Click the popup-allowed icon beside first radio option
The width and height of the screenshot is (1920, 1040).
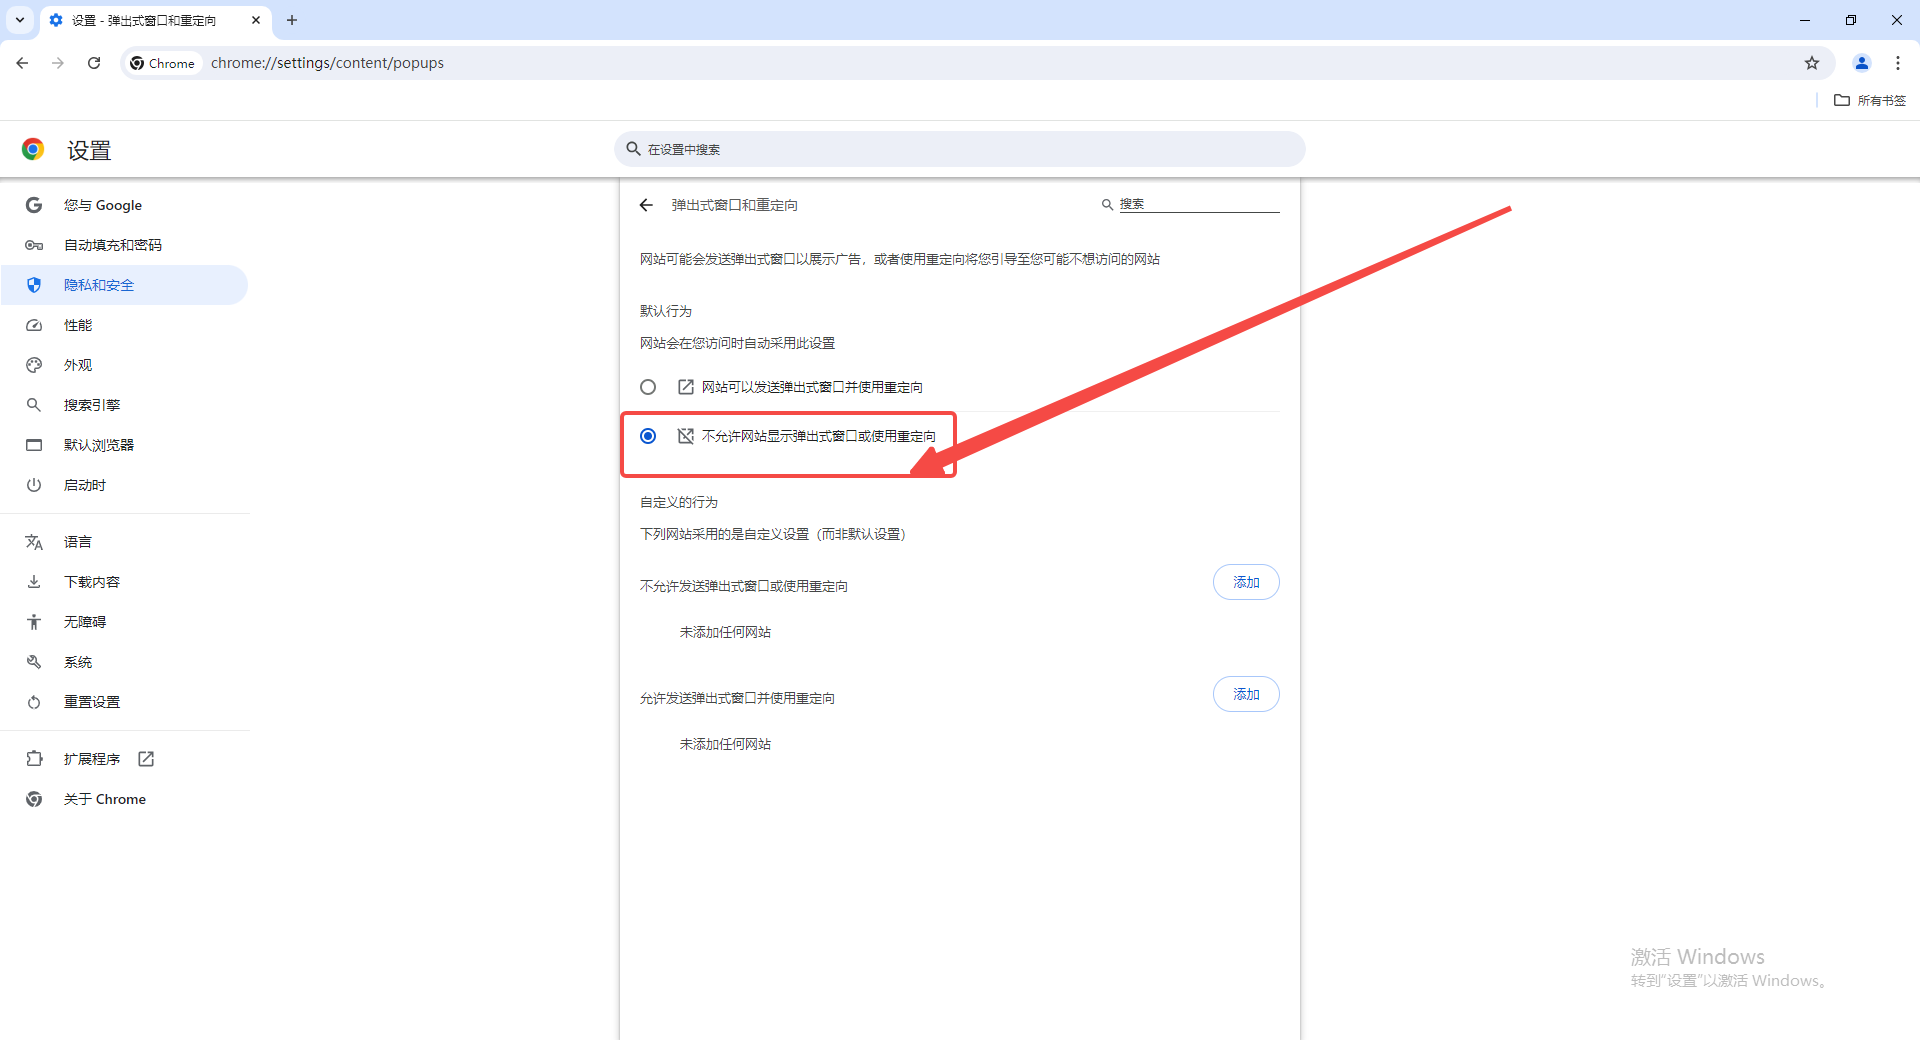point(686,387)
